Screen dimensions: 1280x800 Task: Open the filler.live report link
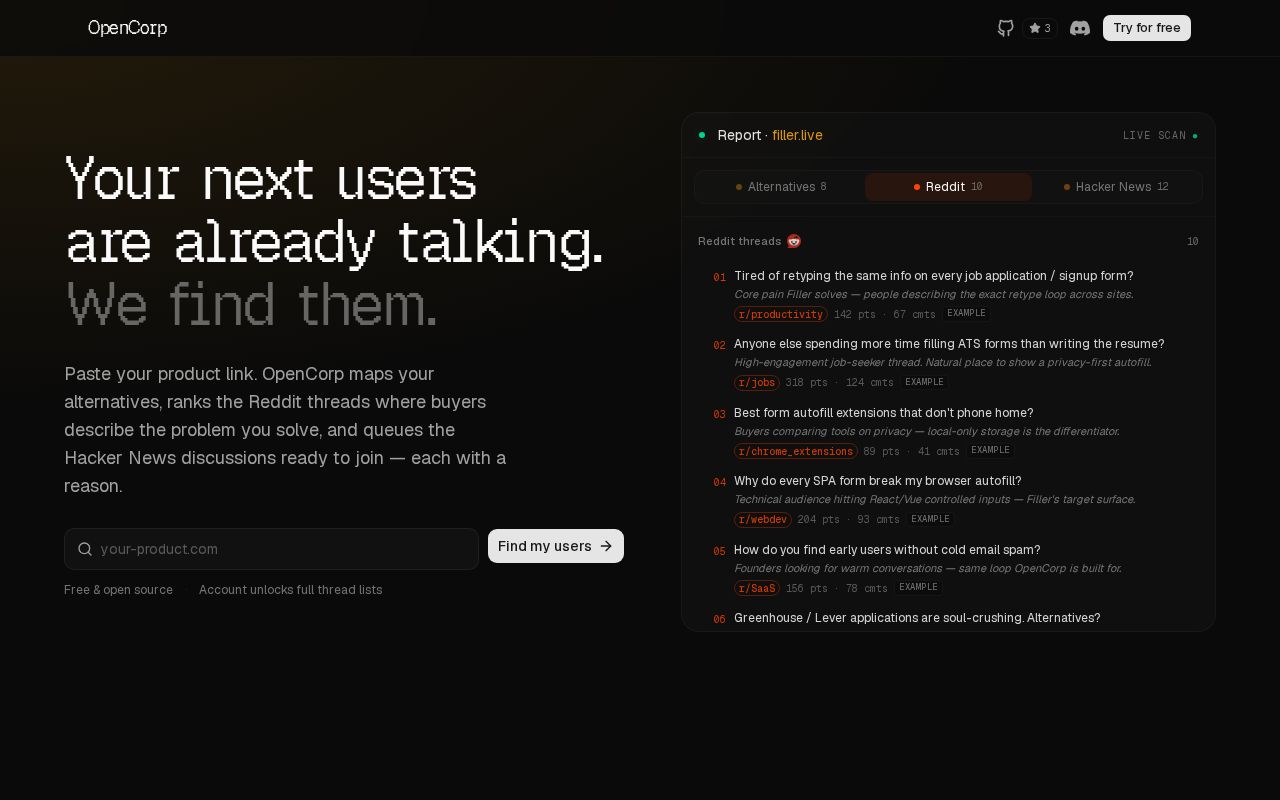(797, 135)
